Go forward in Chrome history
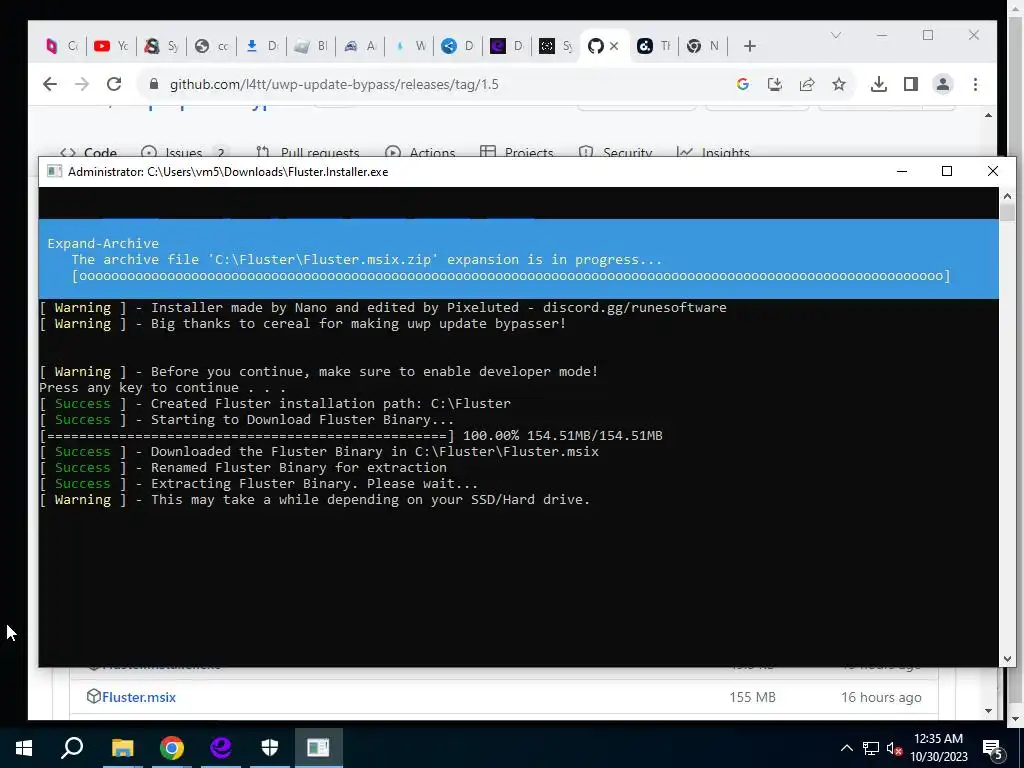The width and height of the screenshot is (1024, 768). pos(82,84)
